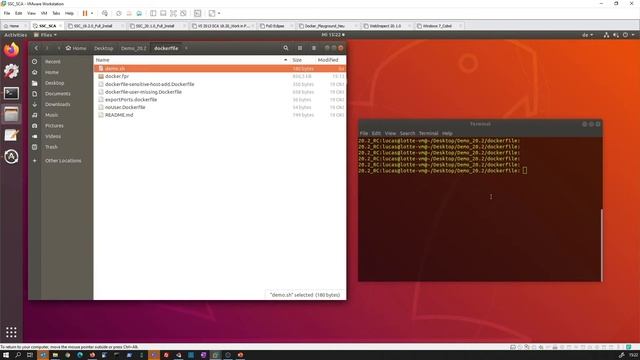Click the Terminal window's vertical scrollbar
Image resolution: width=640 pixels, height=360 pixels.
(601, 244)
